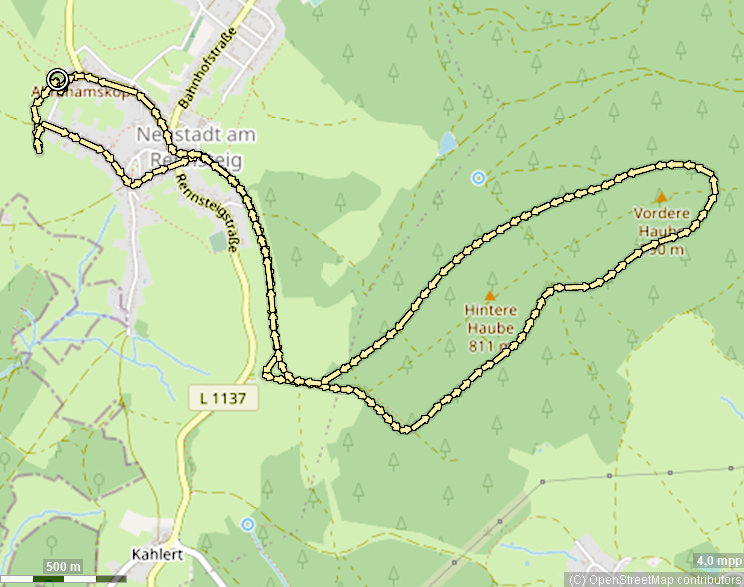Click the 4,0 mpp resolution indicator
This screenshot has width=744, height=587.
tap(718, 561)
